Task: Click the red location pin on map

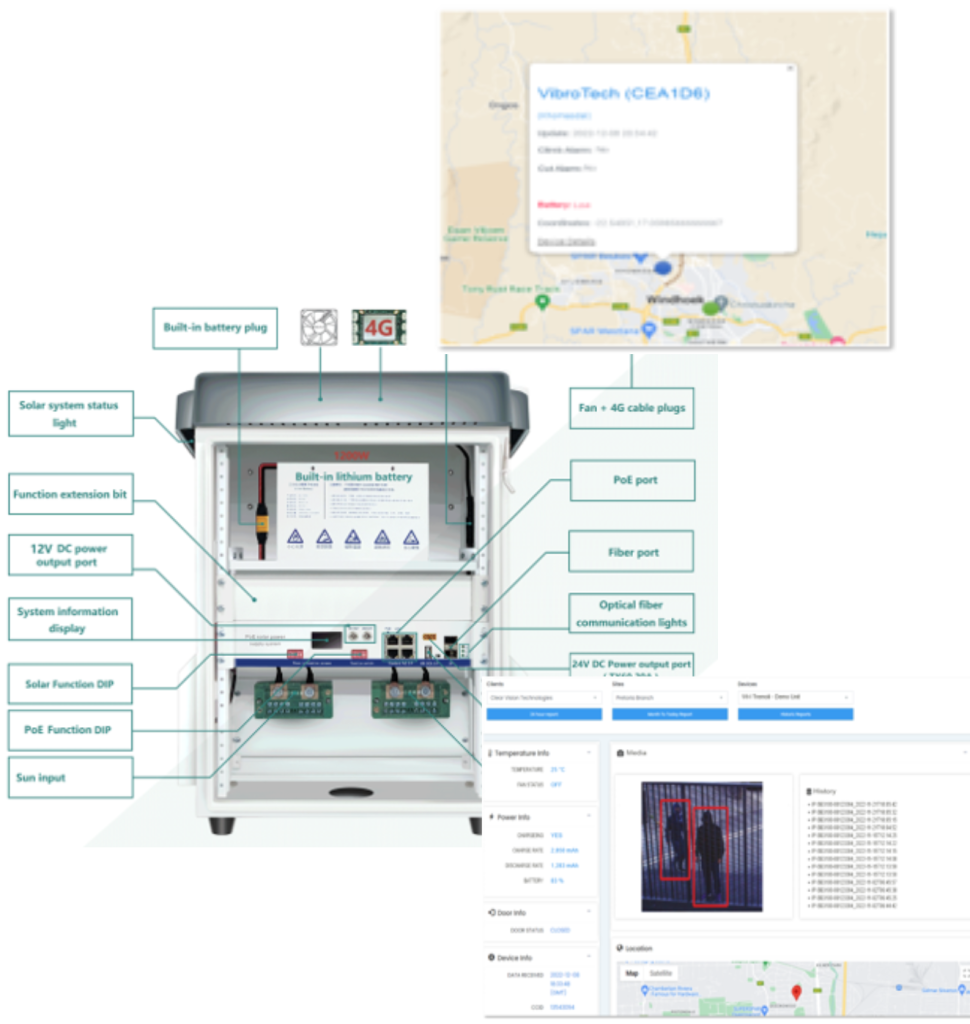Action: tap(796, 992)
